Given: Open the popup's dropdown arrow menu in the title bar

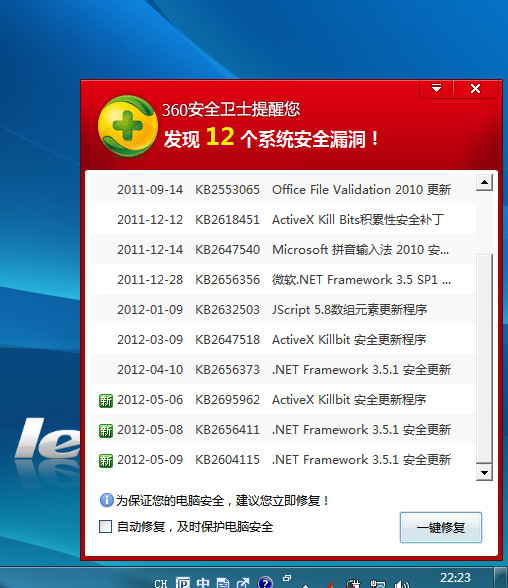Looking at the screenshot, I should click(436, 88).
